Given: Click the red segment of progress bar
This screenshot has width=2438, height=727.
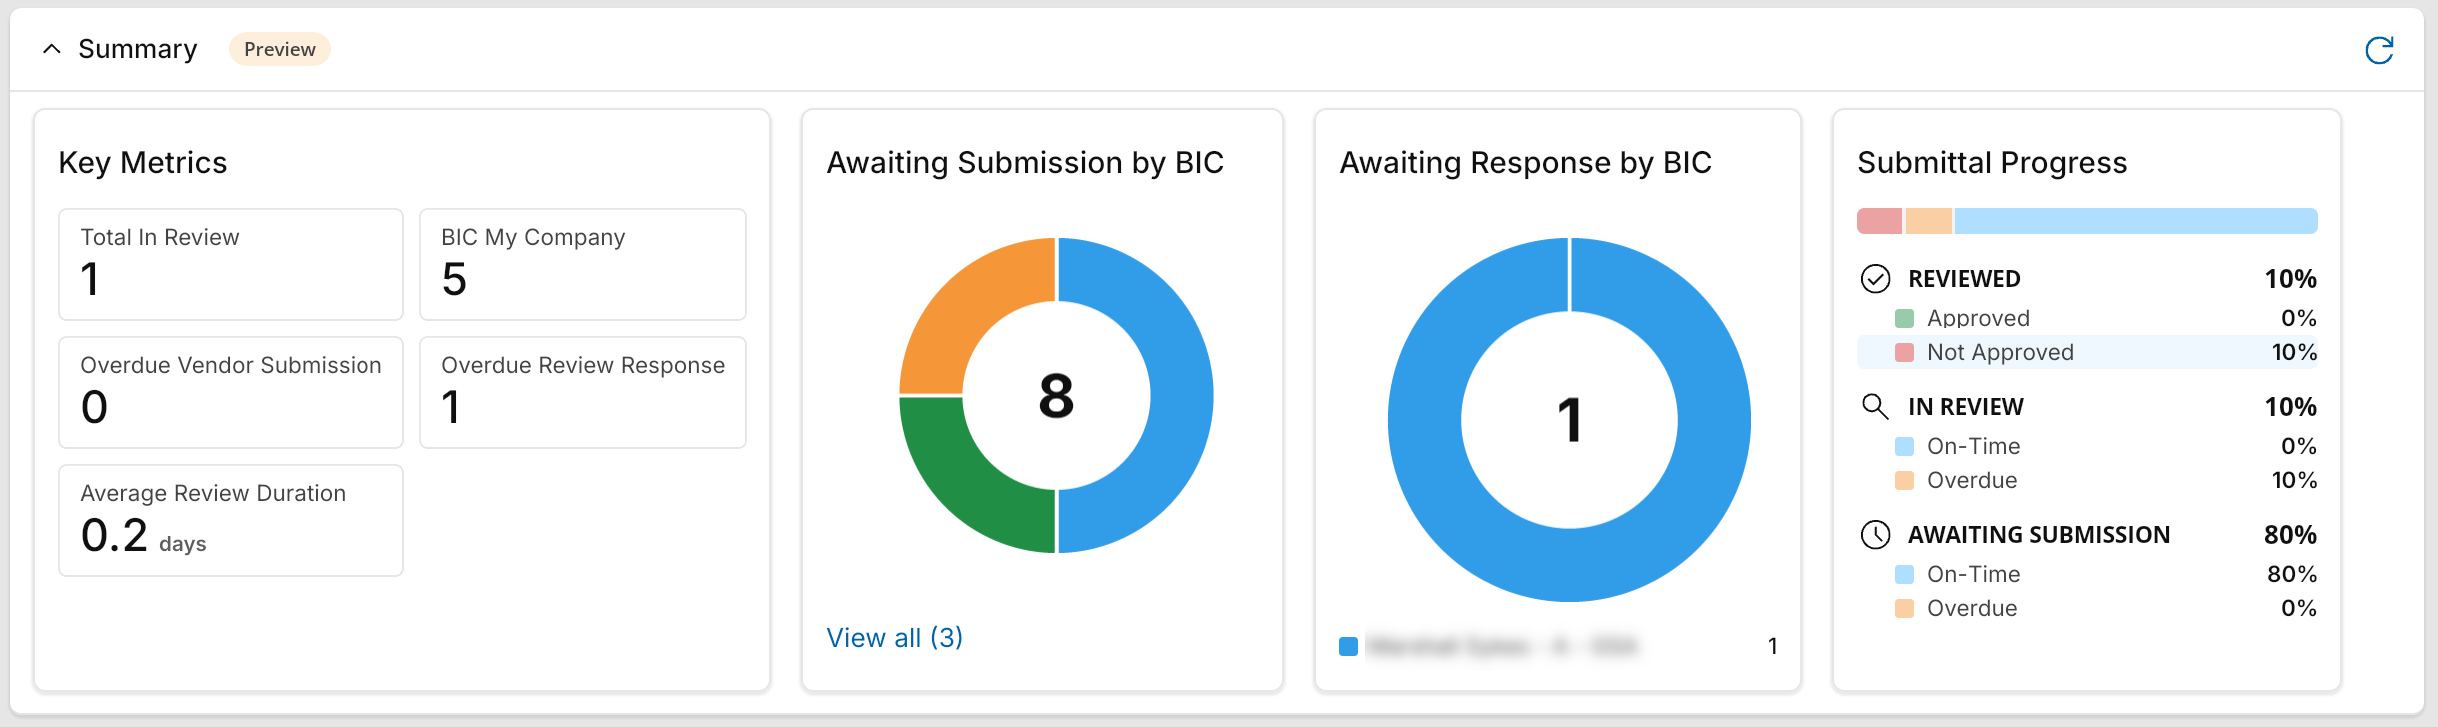Looking at the screenshot, I should coord(1879,221).
